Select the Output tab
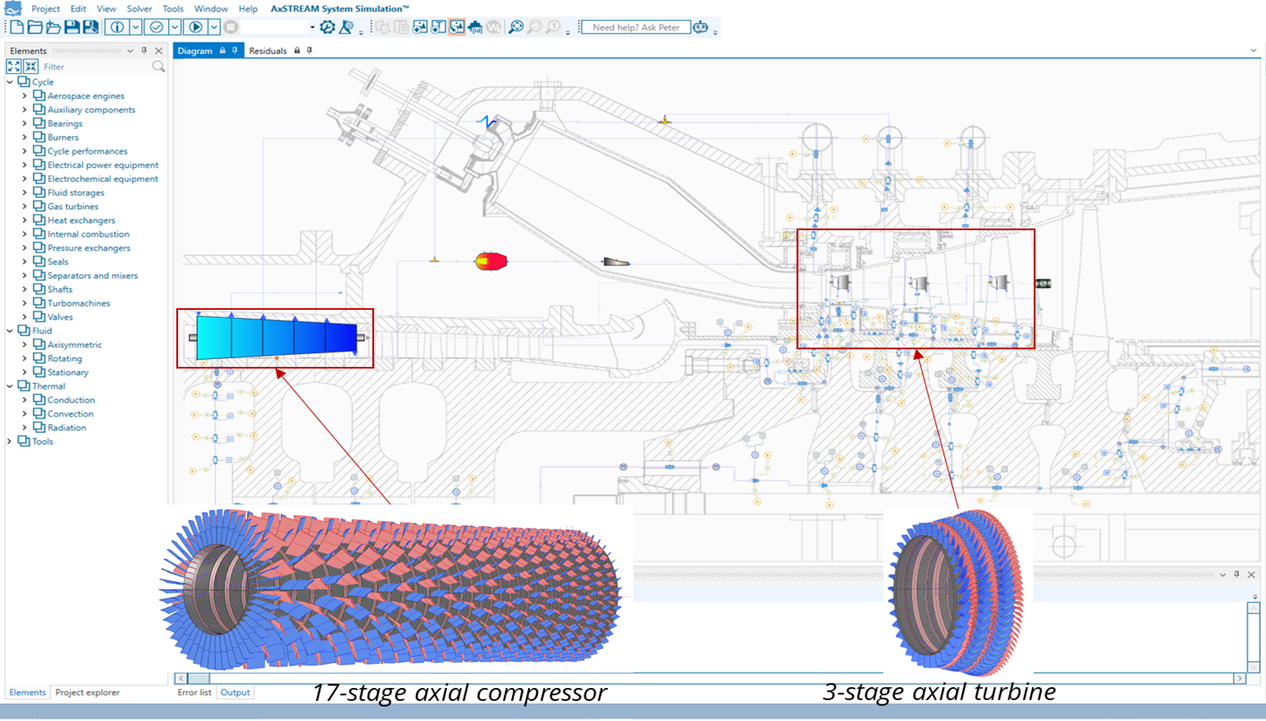The width and height of the screenshot is (1266, 721). click(235, 692)
